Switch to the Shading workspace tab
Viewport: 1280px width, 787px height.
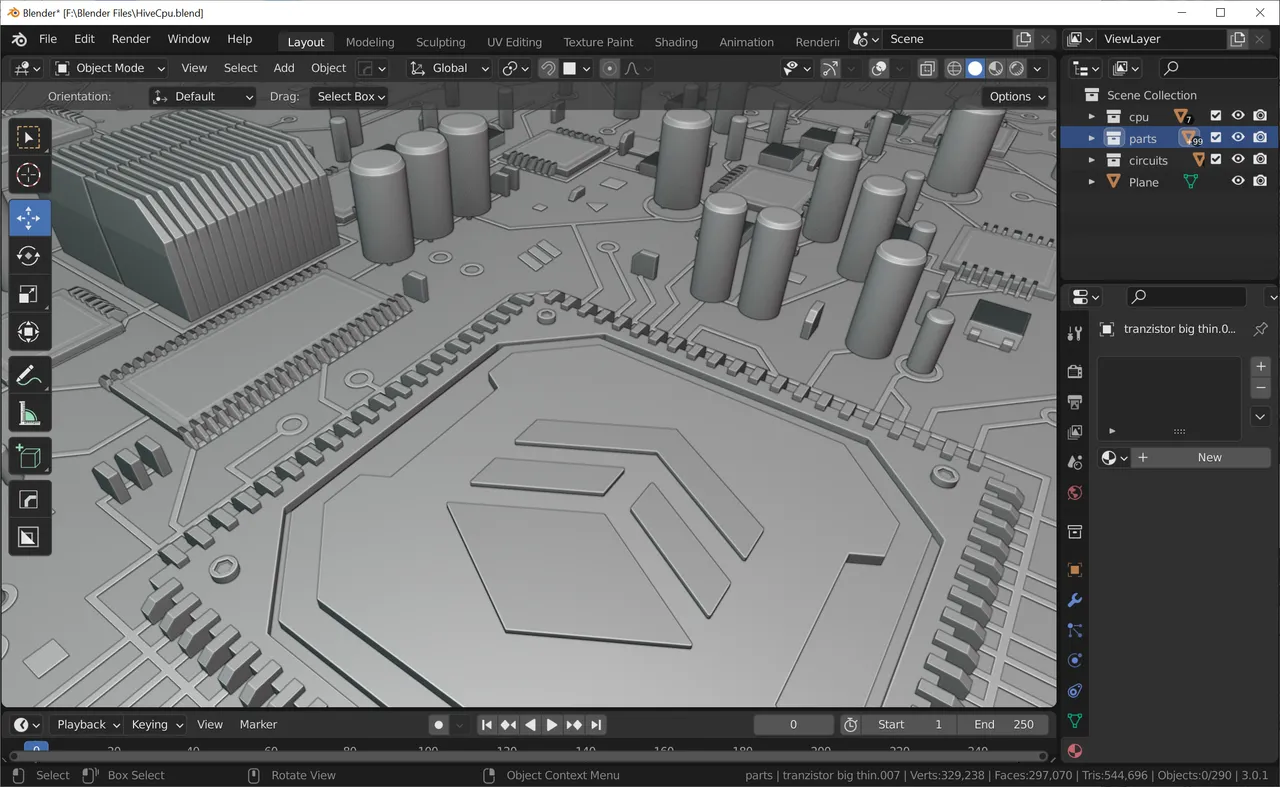click(x=676, y=42)
